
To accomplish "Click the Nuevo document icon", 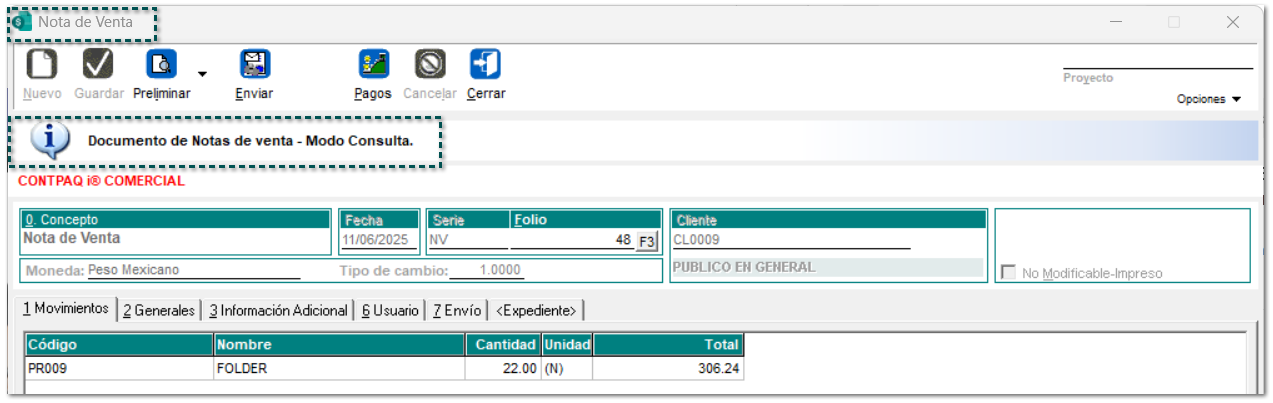I will (42, 64).
